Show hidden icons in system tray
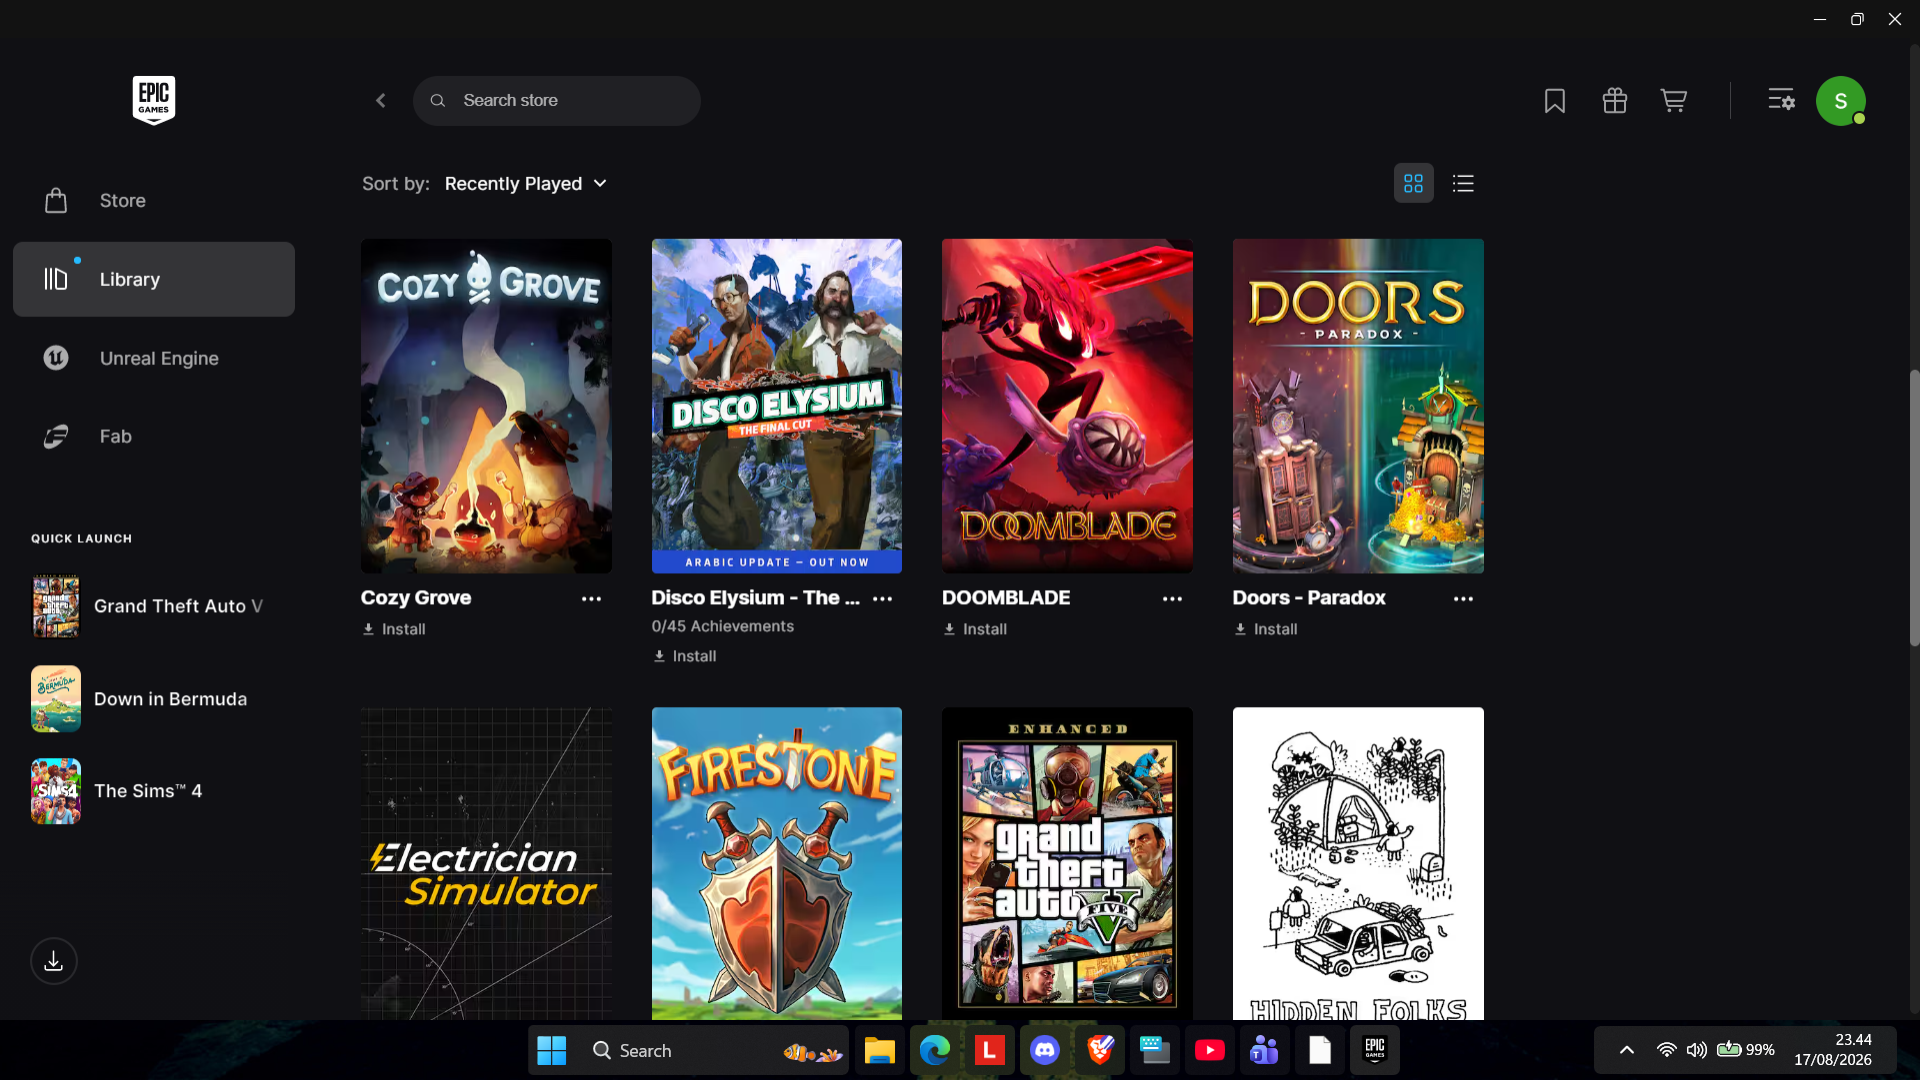 pyautogui.click(x=1627, y=1050)
